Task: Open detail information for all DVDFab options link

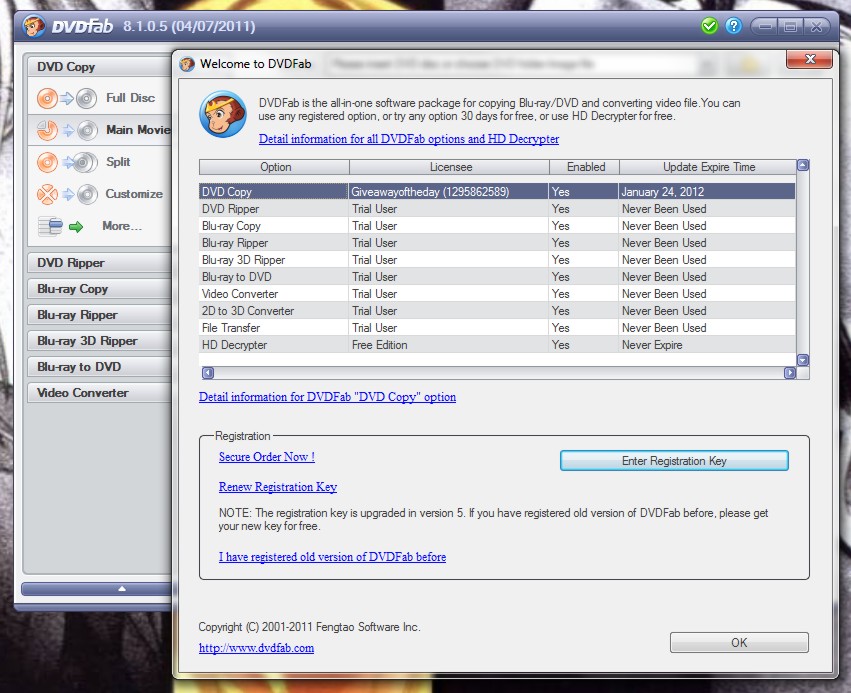Action: [409, 139]
